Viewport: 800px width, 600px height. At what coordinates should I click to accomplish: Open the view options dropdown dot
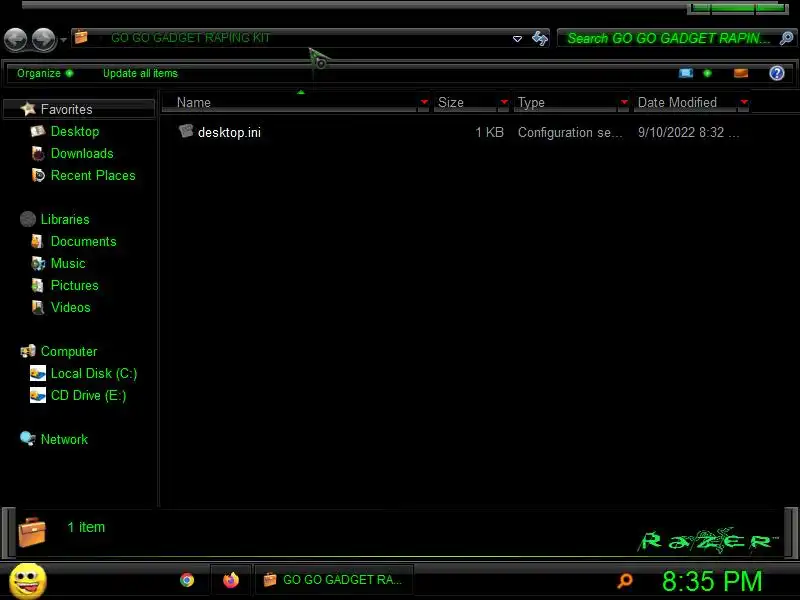tap(707, 73)
